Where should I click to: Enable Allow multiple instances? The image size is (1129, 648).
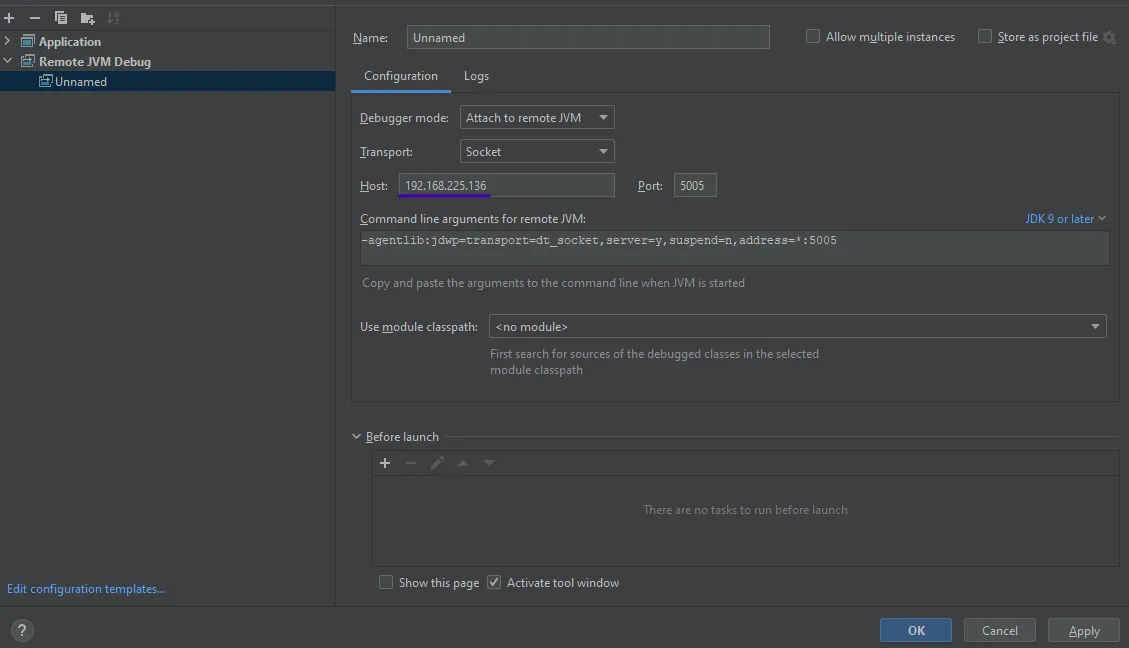click(x=812, y=36)
